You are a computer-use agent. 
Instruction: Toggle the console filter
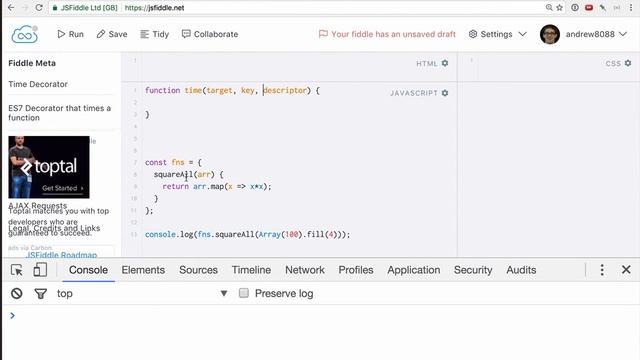[40, 293]
